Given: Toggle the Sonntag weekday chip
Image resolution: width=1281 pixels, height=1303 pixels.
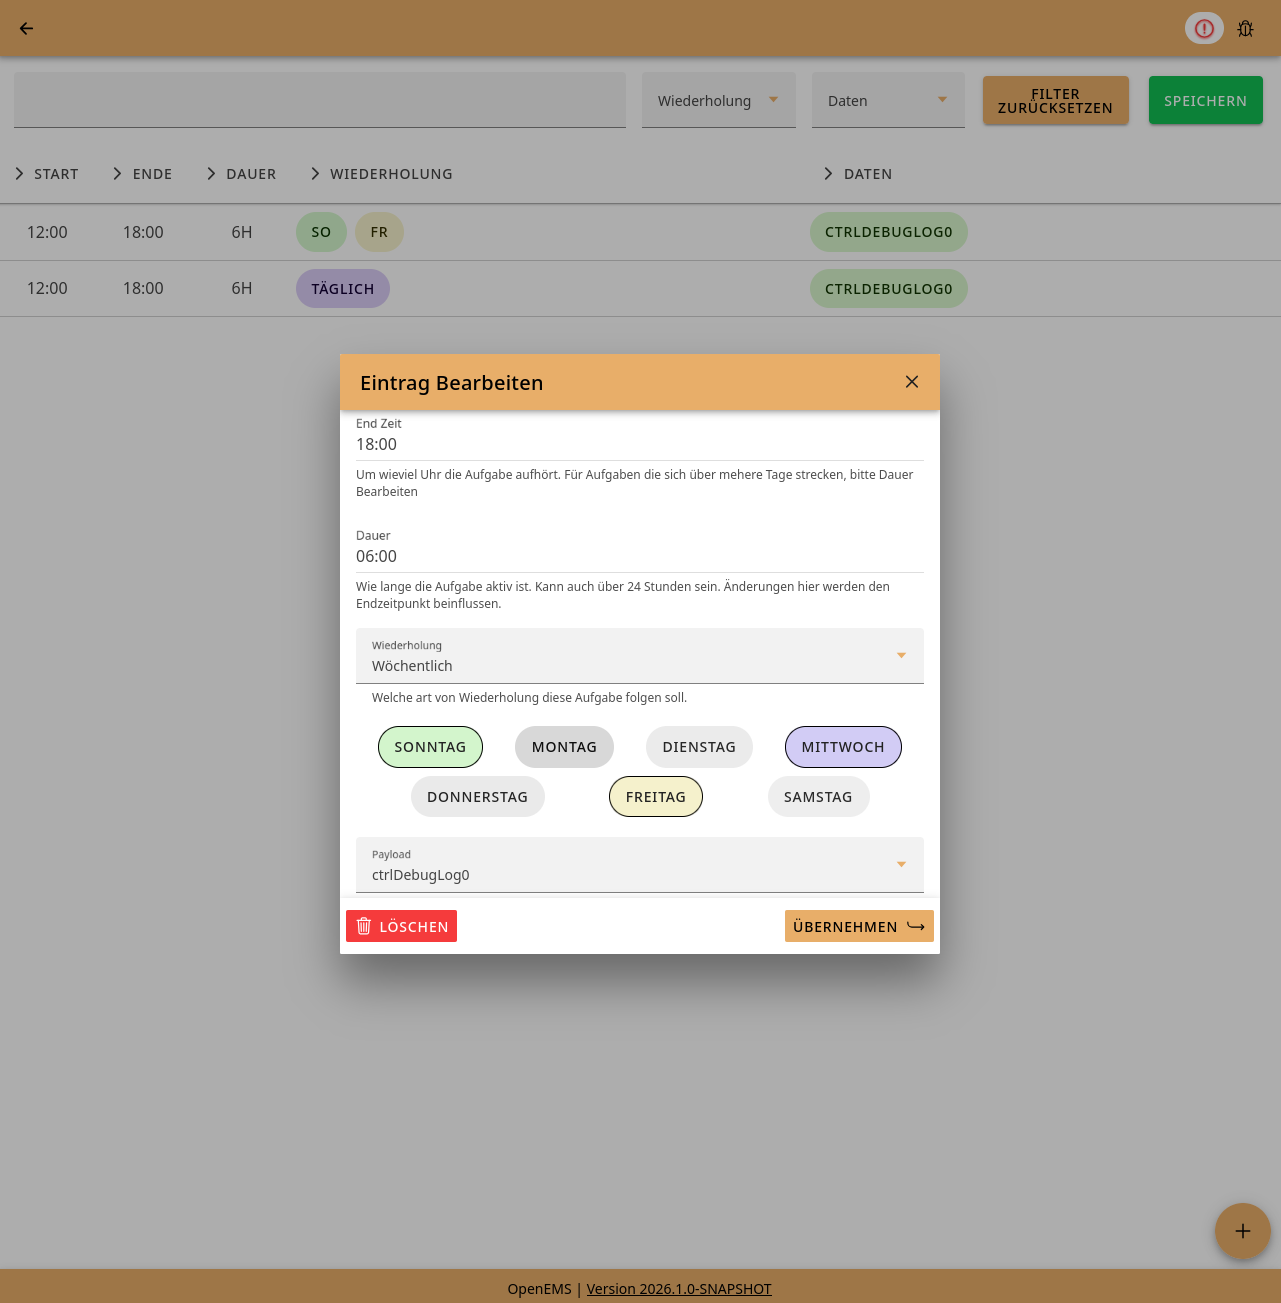Looking at the screenshot, I should 430,747.
